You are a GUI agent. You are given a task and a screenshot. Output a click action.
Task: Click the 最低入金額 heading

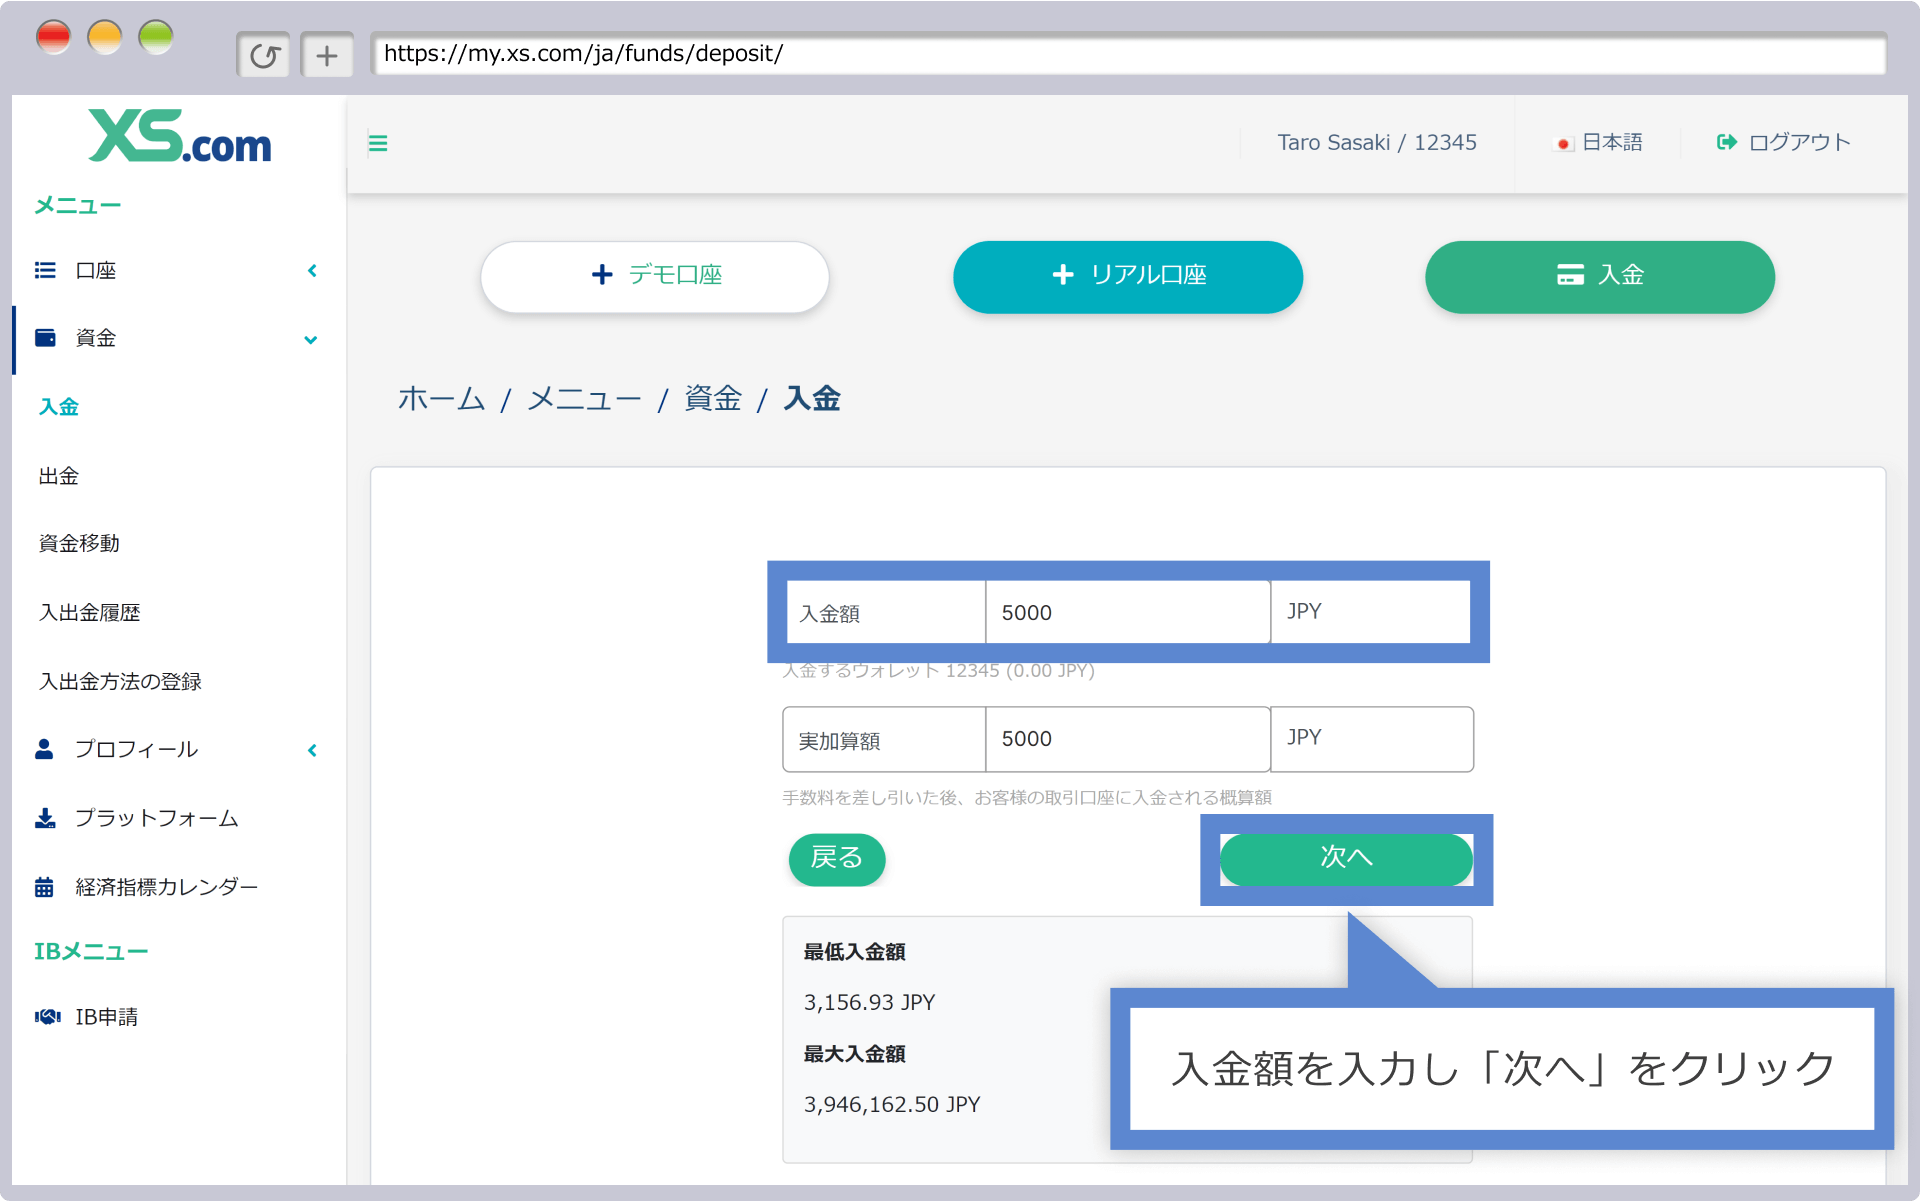854,952
